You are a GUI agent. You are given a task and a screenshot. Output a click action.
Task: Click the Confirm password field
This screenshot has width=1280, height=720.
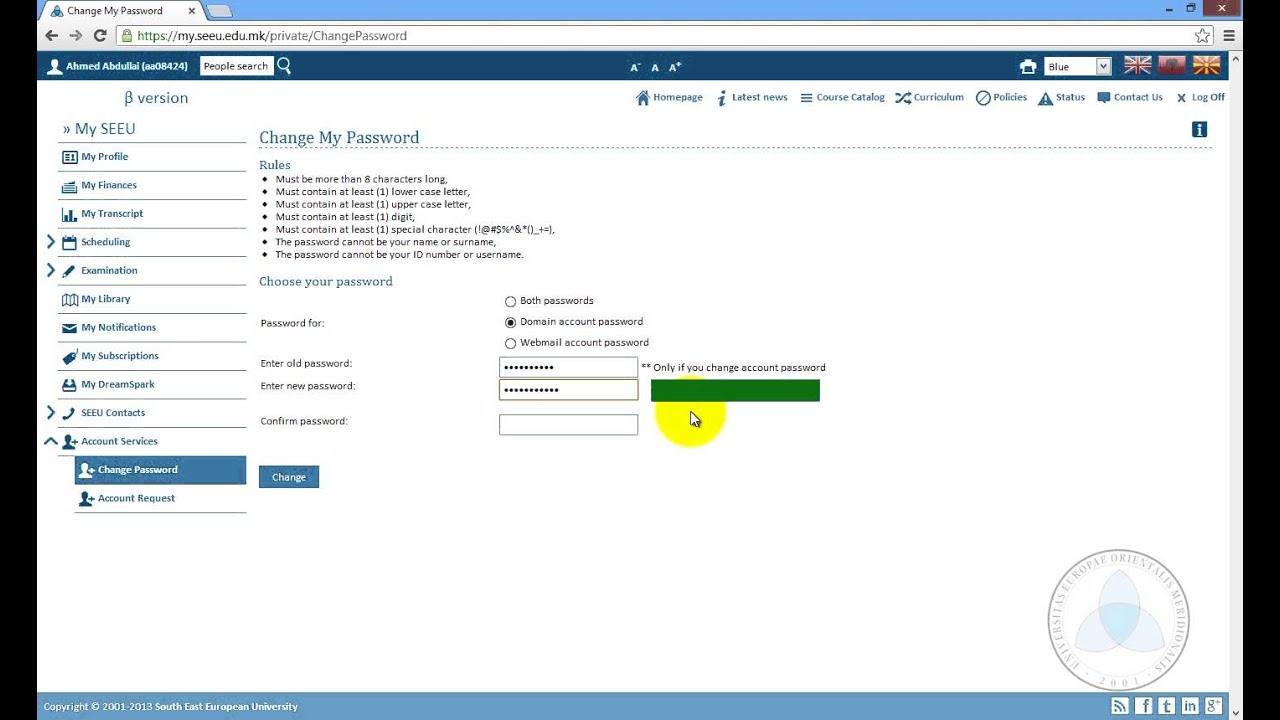click(x=568, y=425)
